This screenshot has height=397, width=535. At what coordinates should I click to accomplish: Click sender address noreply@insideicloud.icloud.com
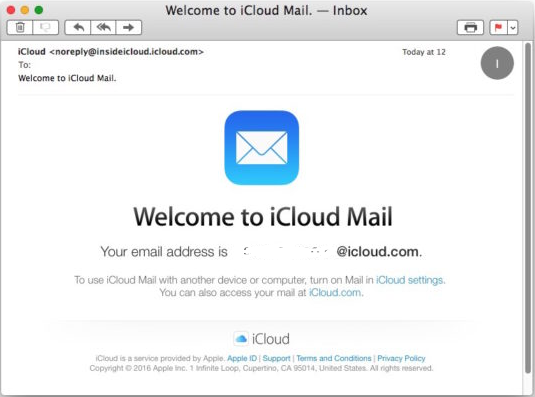click(x=127, y=52)
